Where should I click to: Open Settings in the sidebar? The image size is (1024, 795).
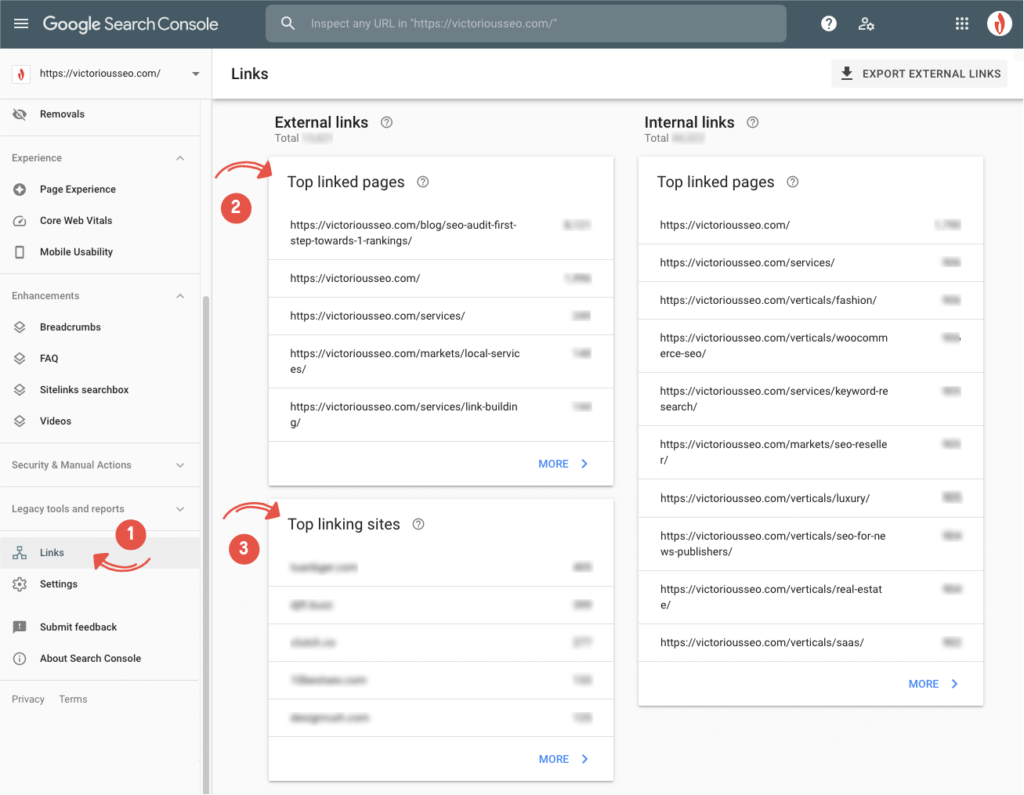point(58,584)
